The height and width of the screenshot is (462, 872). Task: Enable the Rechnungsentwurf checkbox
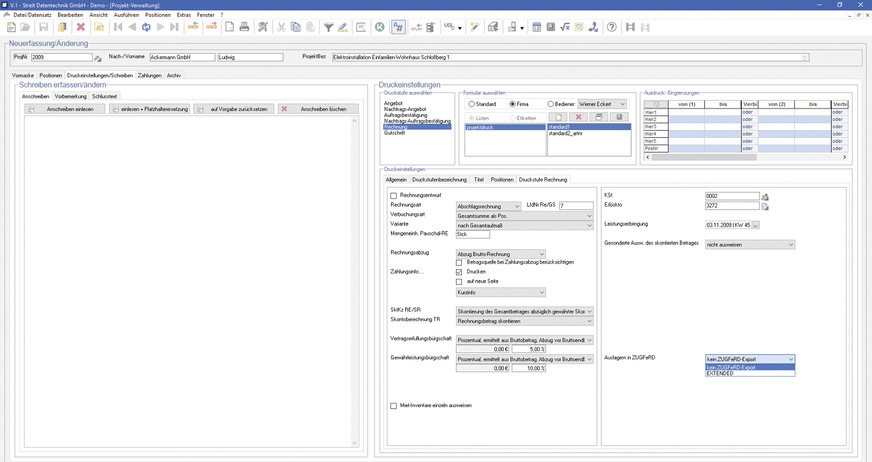coord(394,195)
